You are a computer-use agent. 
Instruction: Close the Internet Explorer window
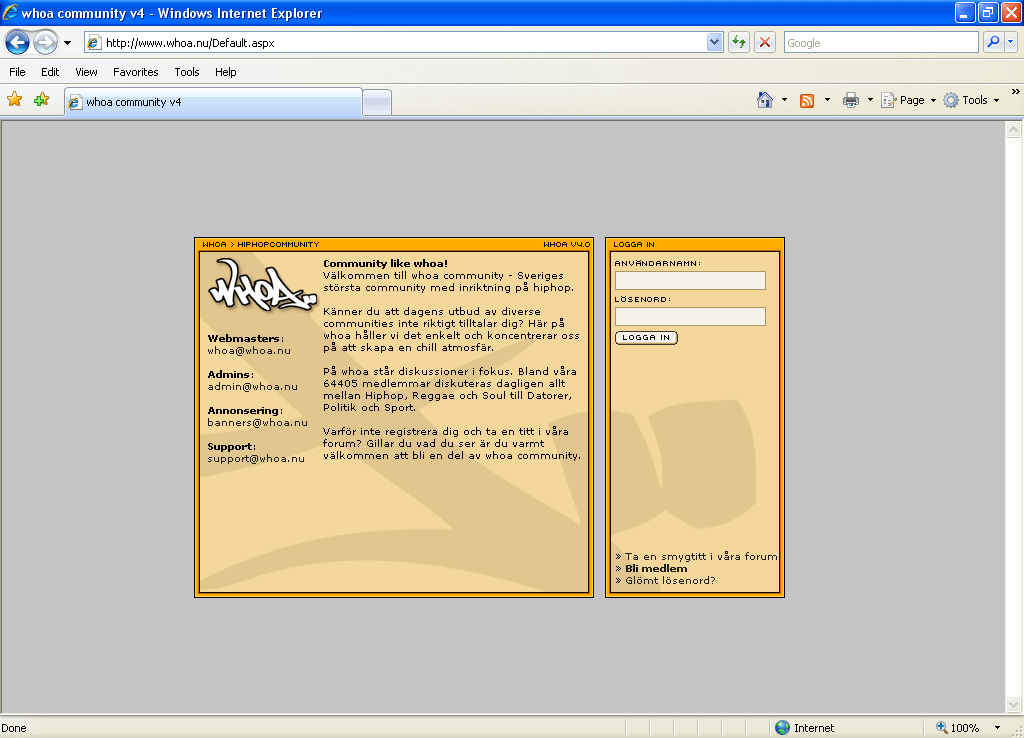[1011, 13]
